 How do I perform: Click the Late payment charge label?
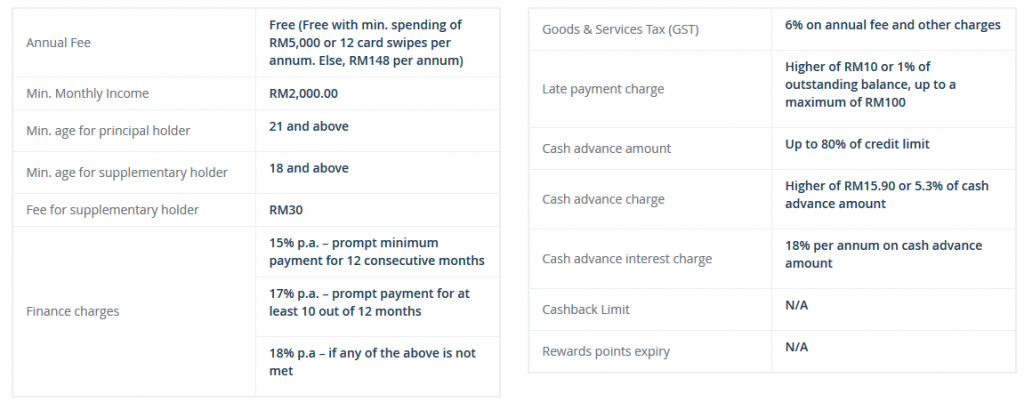pyautogui.click(x=603, y=89)
